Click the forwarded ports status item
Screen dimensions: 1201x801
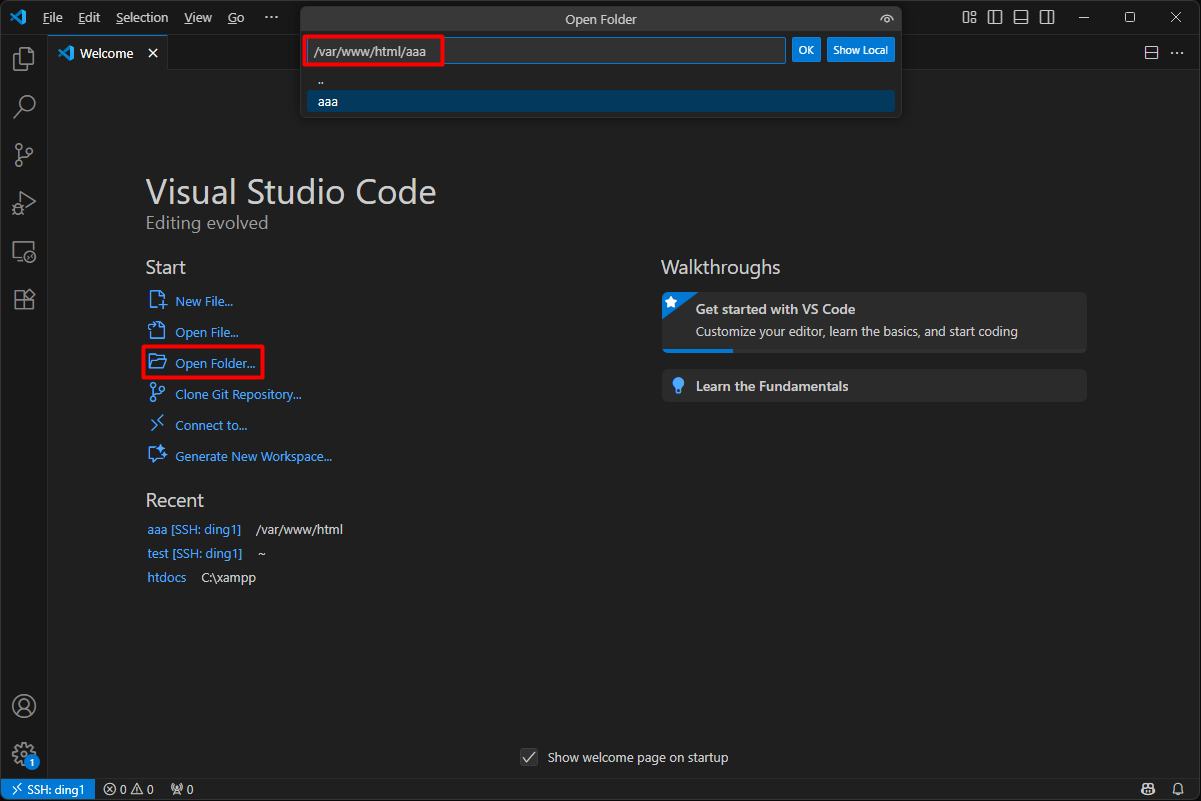click(x=182, y=790)
